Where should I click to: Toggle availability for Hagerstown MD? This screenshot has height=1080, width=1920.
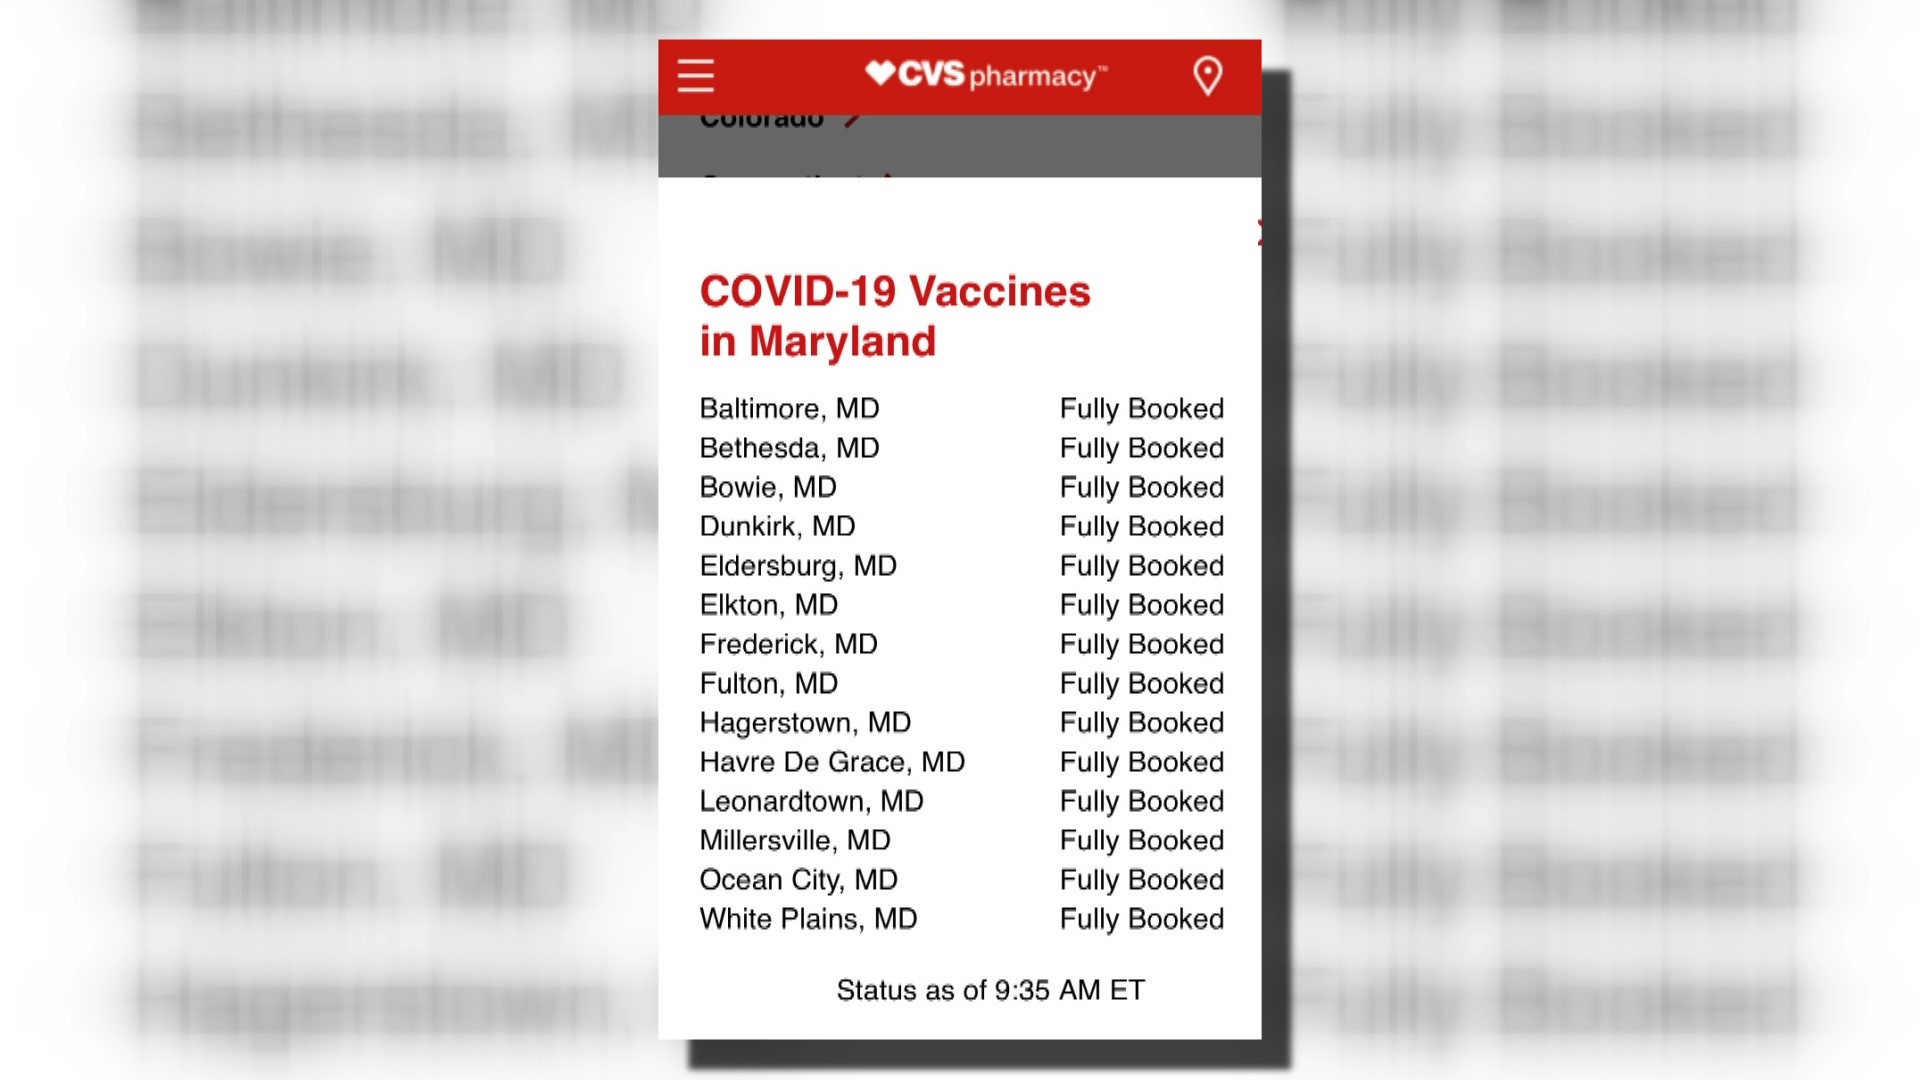pos(1139,723)
